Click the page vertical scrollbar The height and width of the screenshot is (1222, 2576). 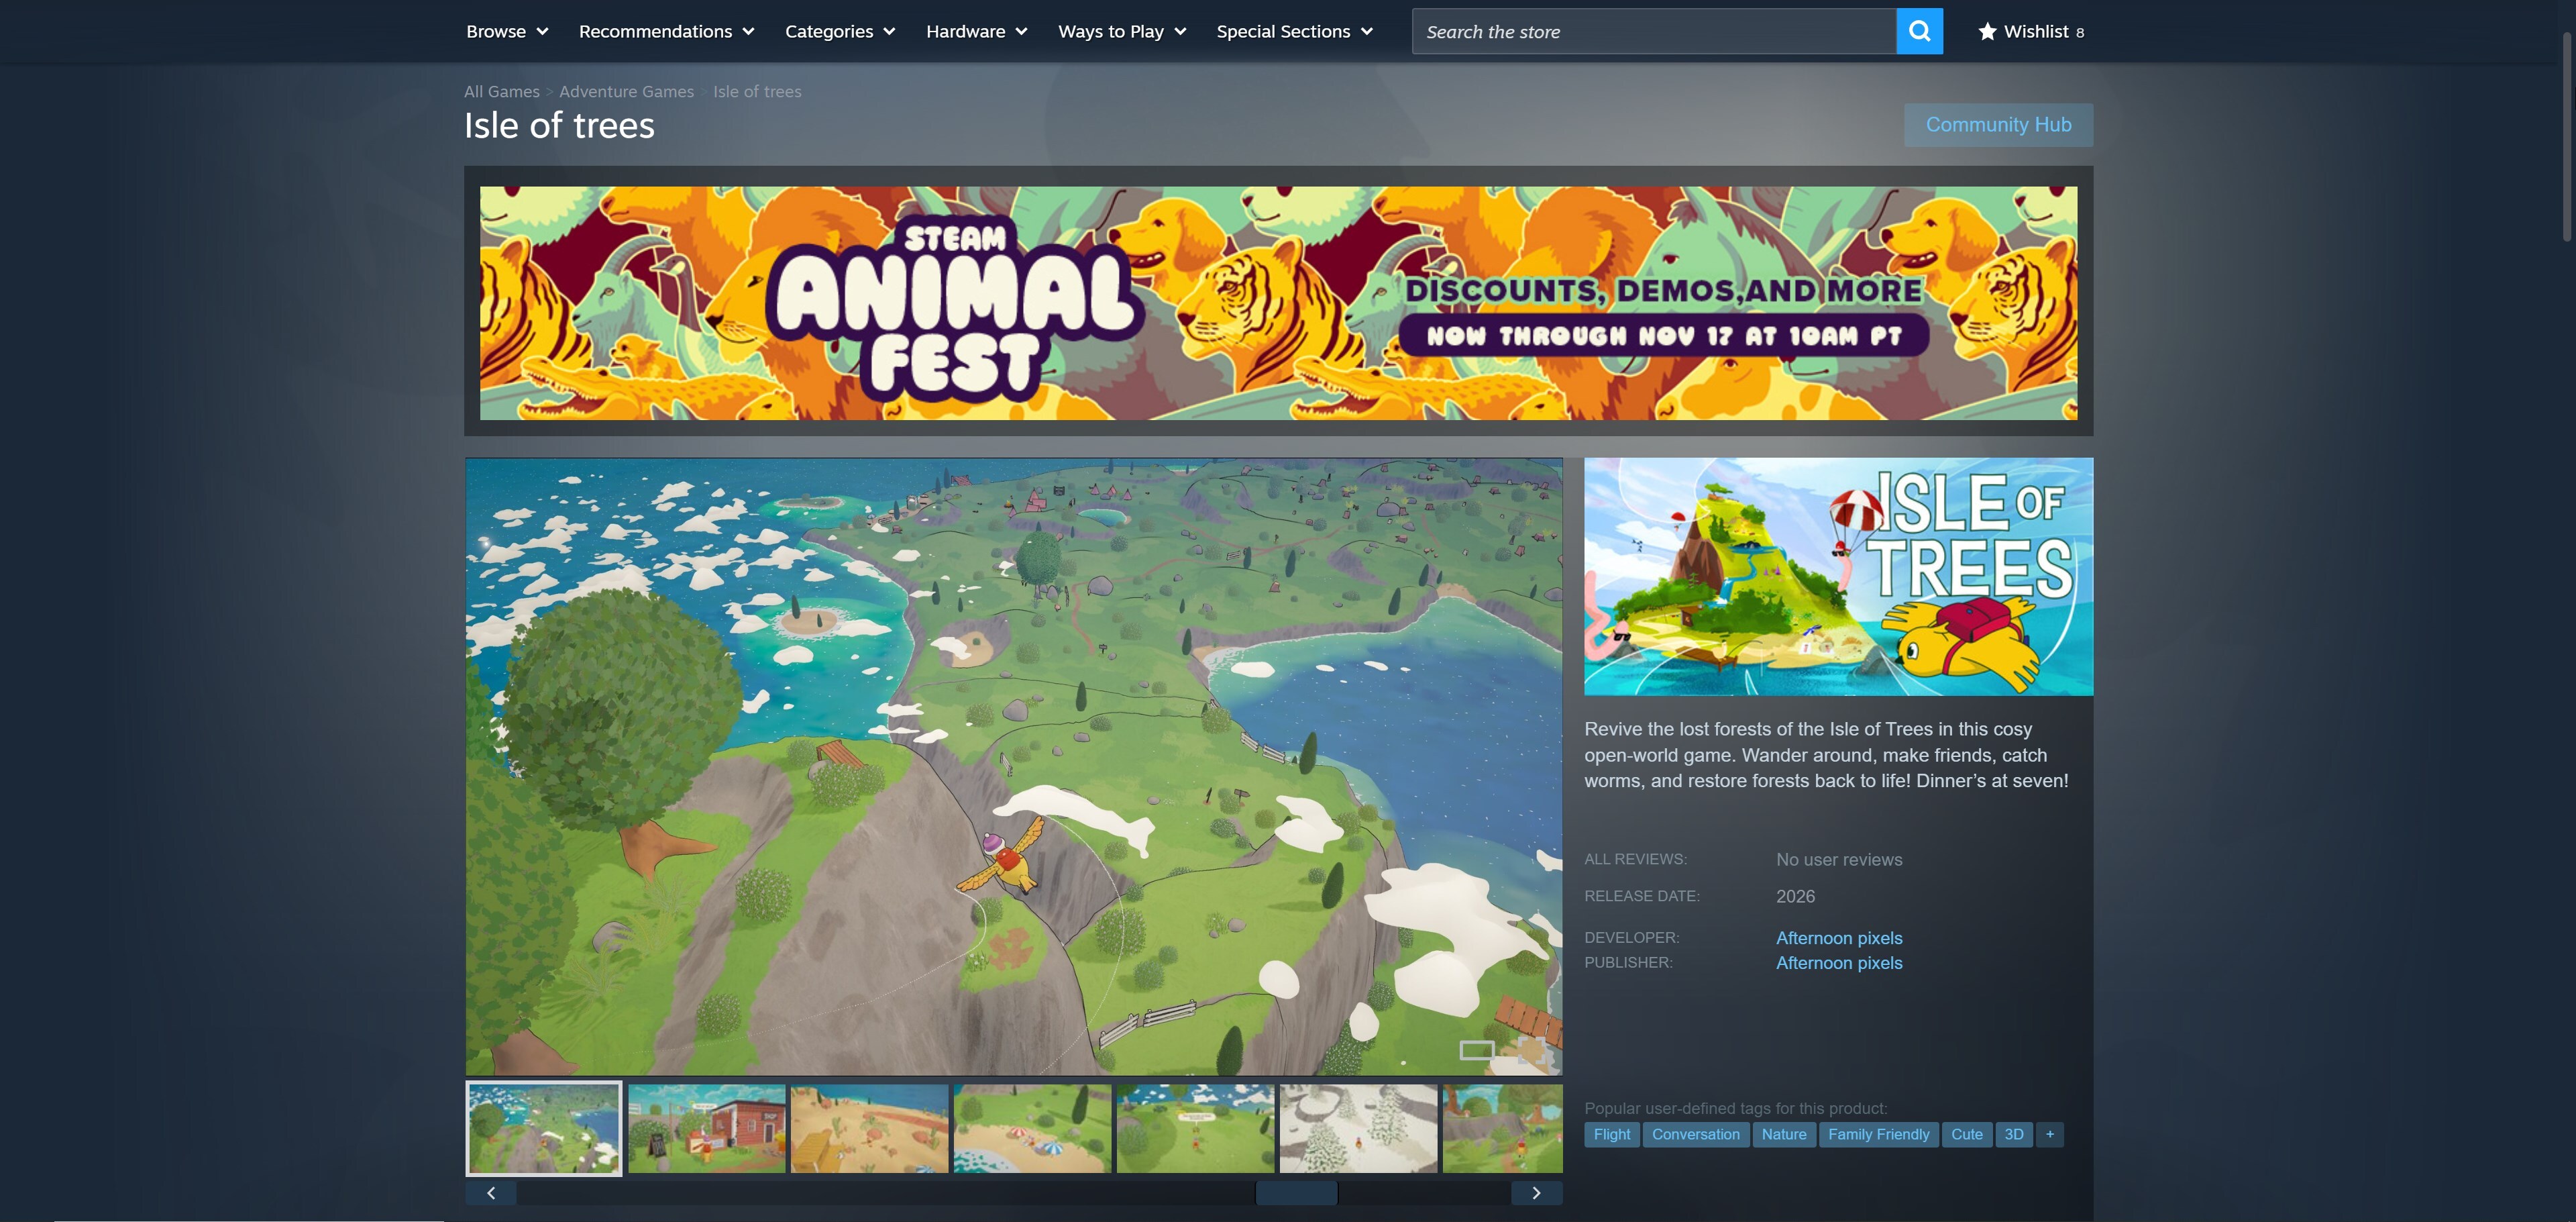point(2567,136)
